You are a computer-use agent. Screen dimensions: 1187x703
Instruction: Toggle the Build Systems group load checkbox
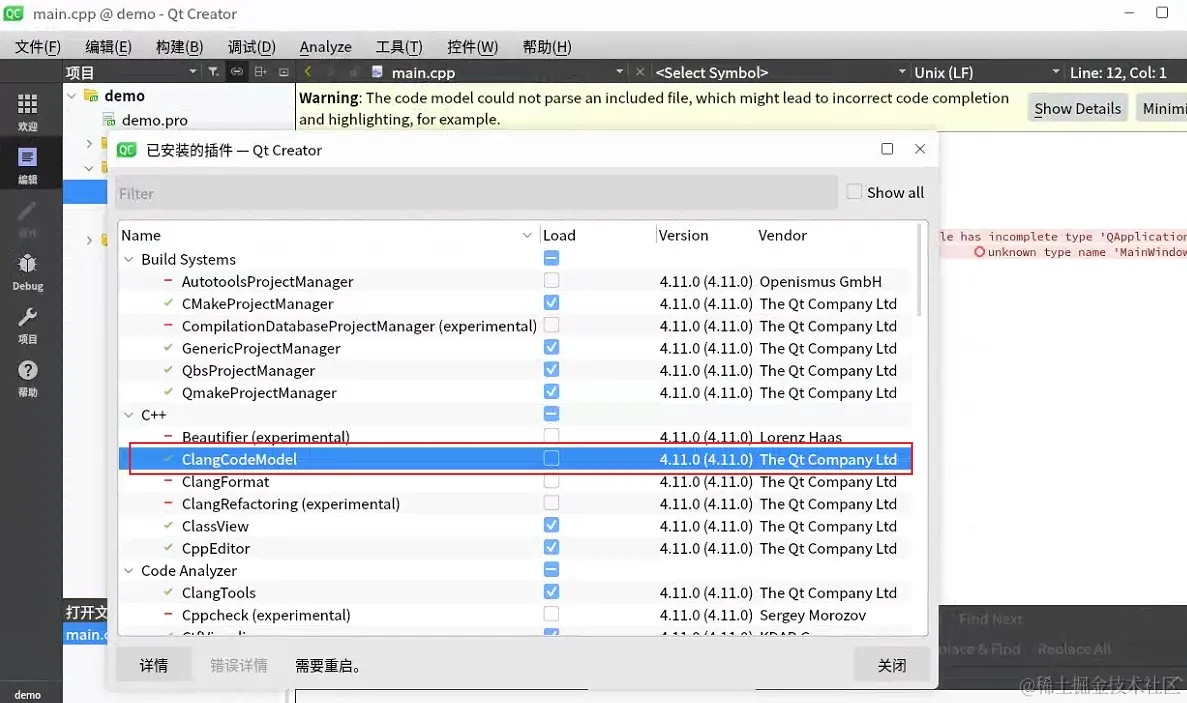click(x=551, y=259)
